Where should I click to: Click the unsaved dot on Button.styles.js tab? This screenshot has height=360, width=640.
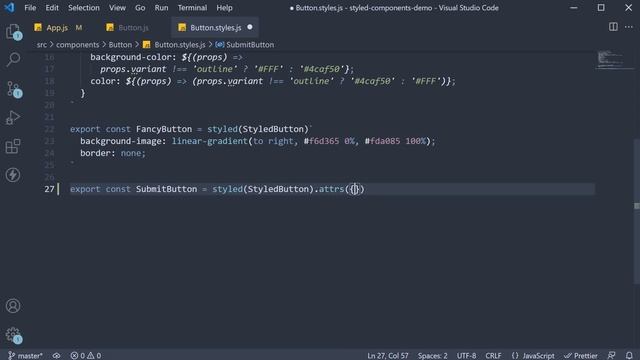pos(250,27)
